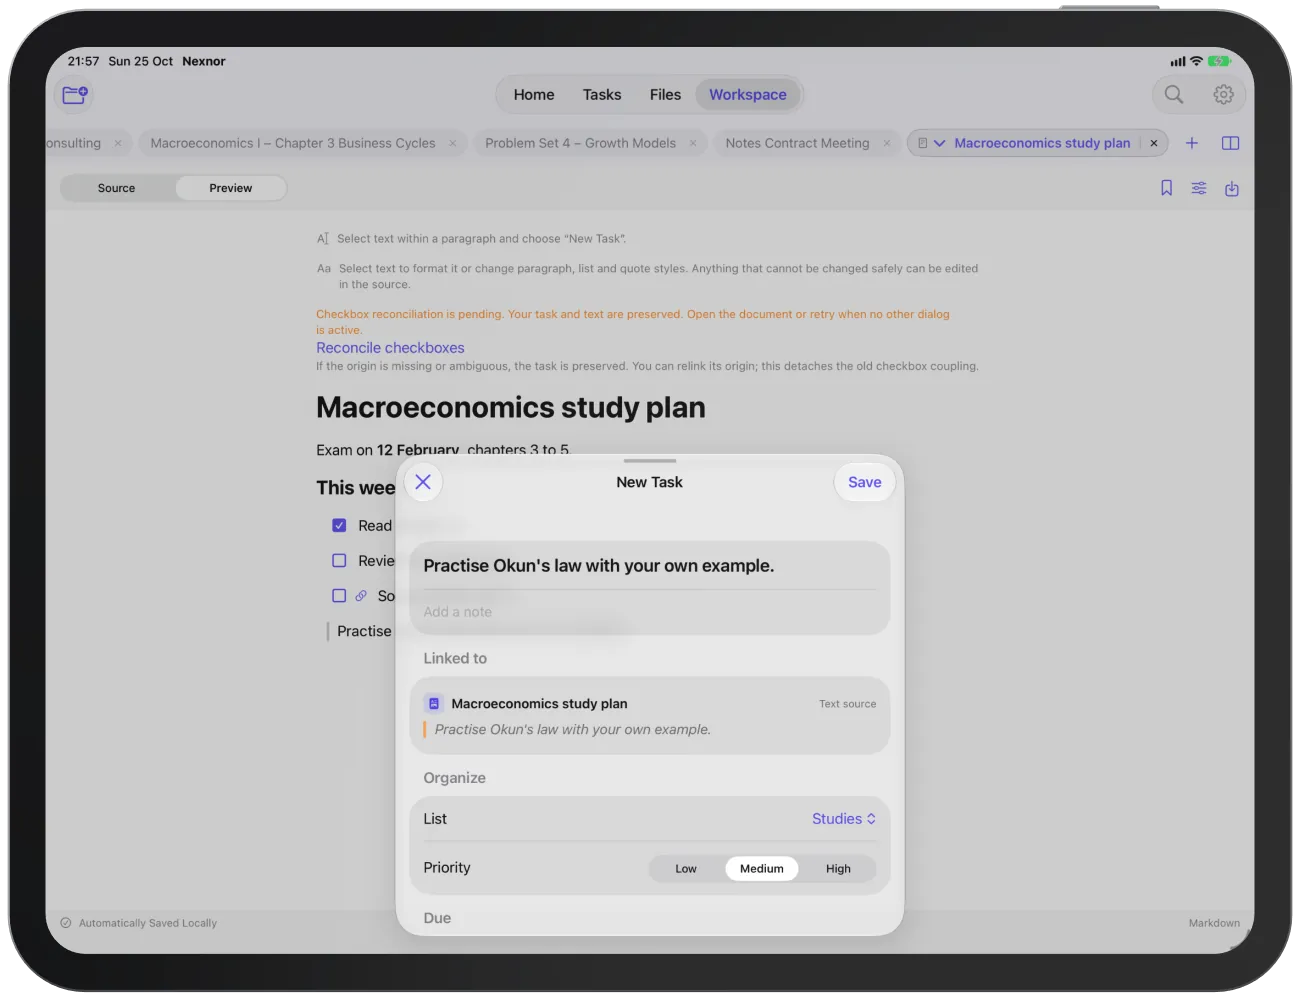This screenshot has width=1300, height=998.
Task: Open the Studies list dropdown
Action: click(x=844, y=819)
